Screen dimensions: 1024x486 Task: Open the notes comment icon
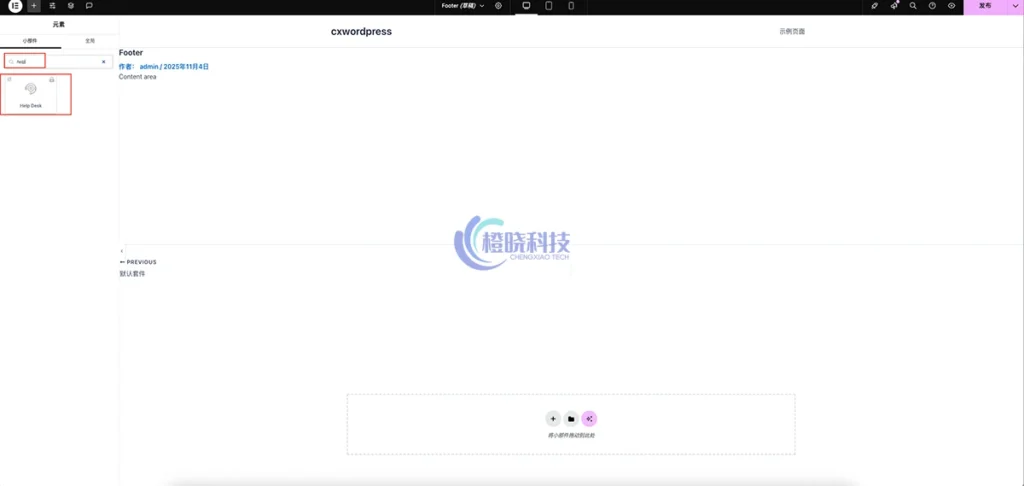click(x=89, y=6)
